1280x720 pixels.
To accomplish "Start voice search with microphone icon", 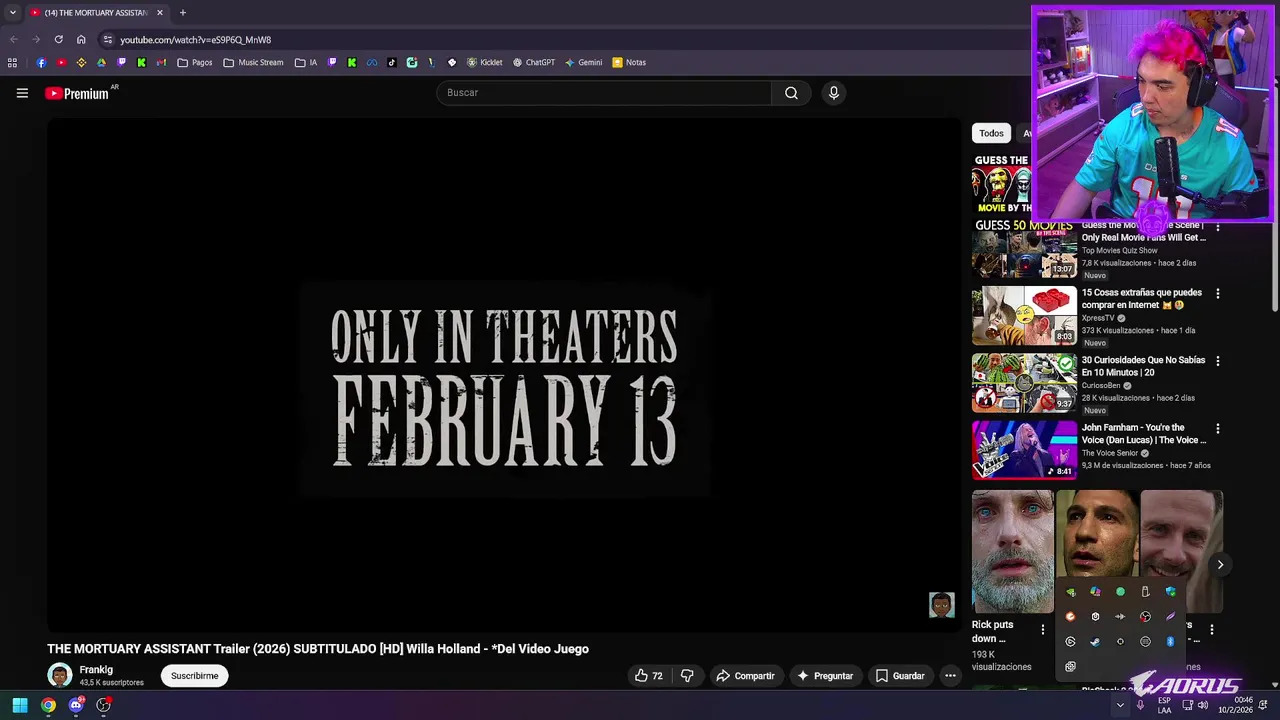I will pyautogui.click(x=834, y=93).
